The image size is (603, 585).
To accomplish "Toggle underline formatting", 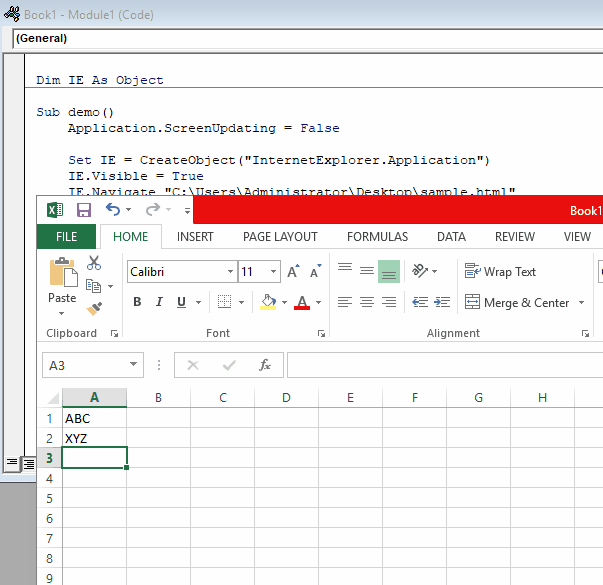I will coord(182,302).
